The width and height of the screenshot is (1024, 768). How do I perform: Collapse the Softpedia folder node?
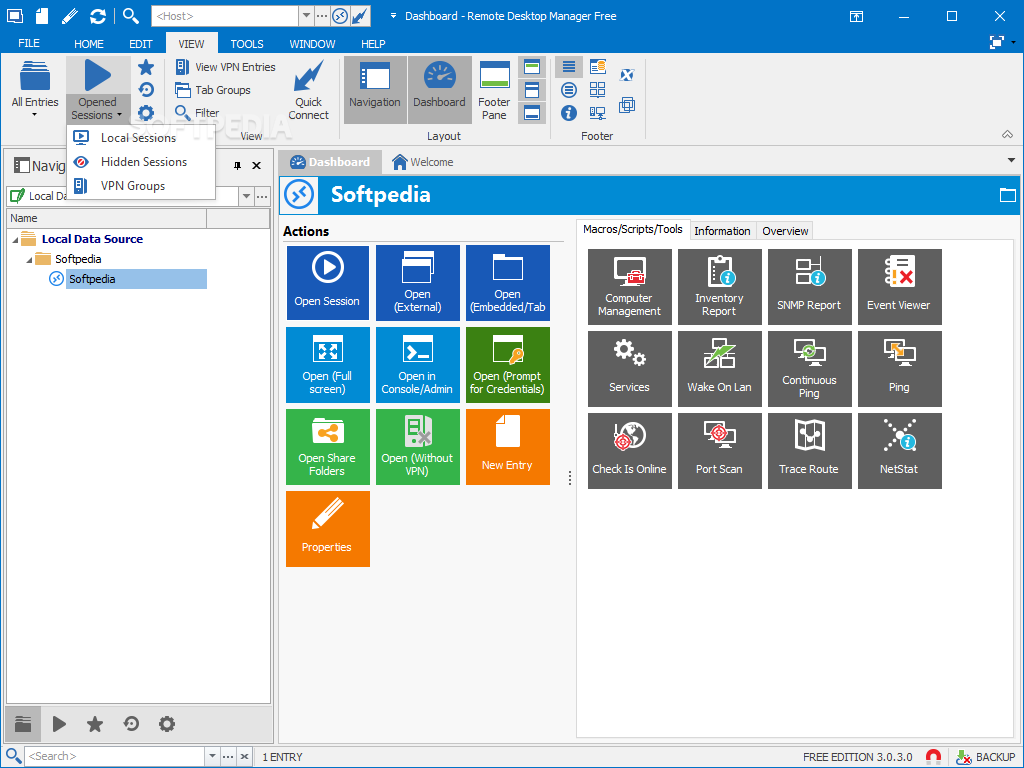pyautogui.click(x=29, y=260)
